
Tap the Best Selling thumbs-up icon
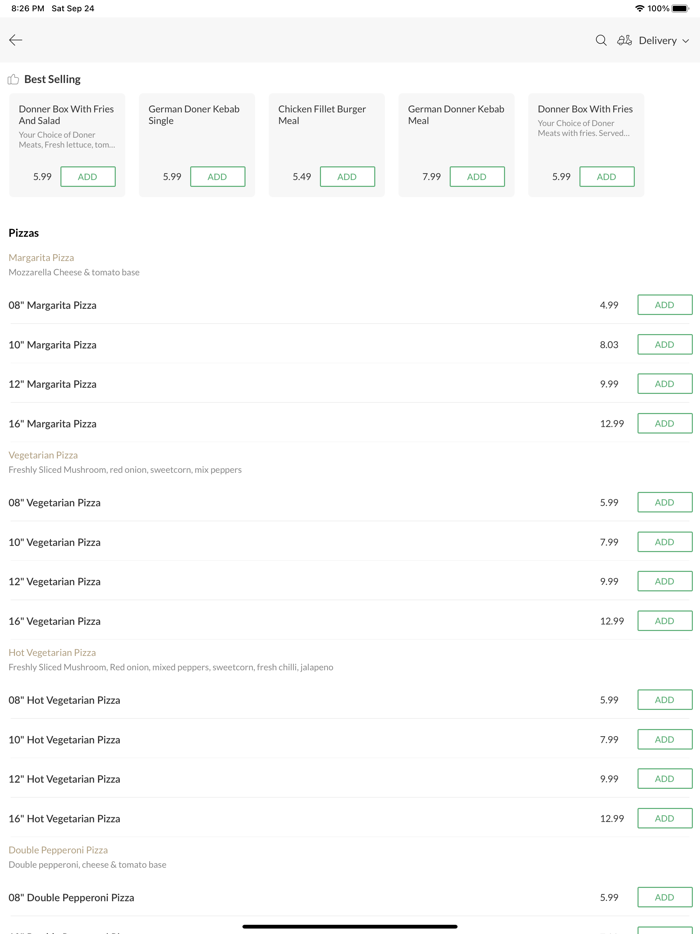coord(13,79)
